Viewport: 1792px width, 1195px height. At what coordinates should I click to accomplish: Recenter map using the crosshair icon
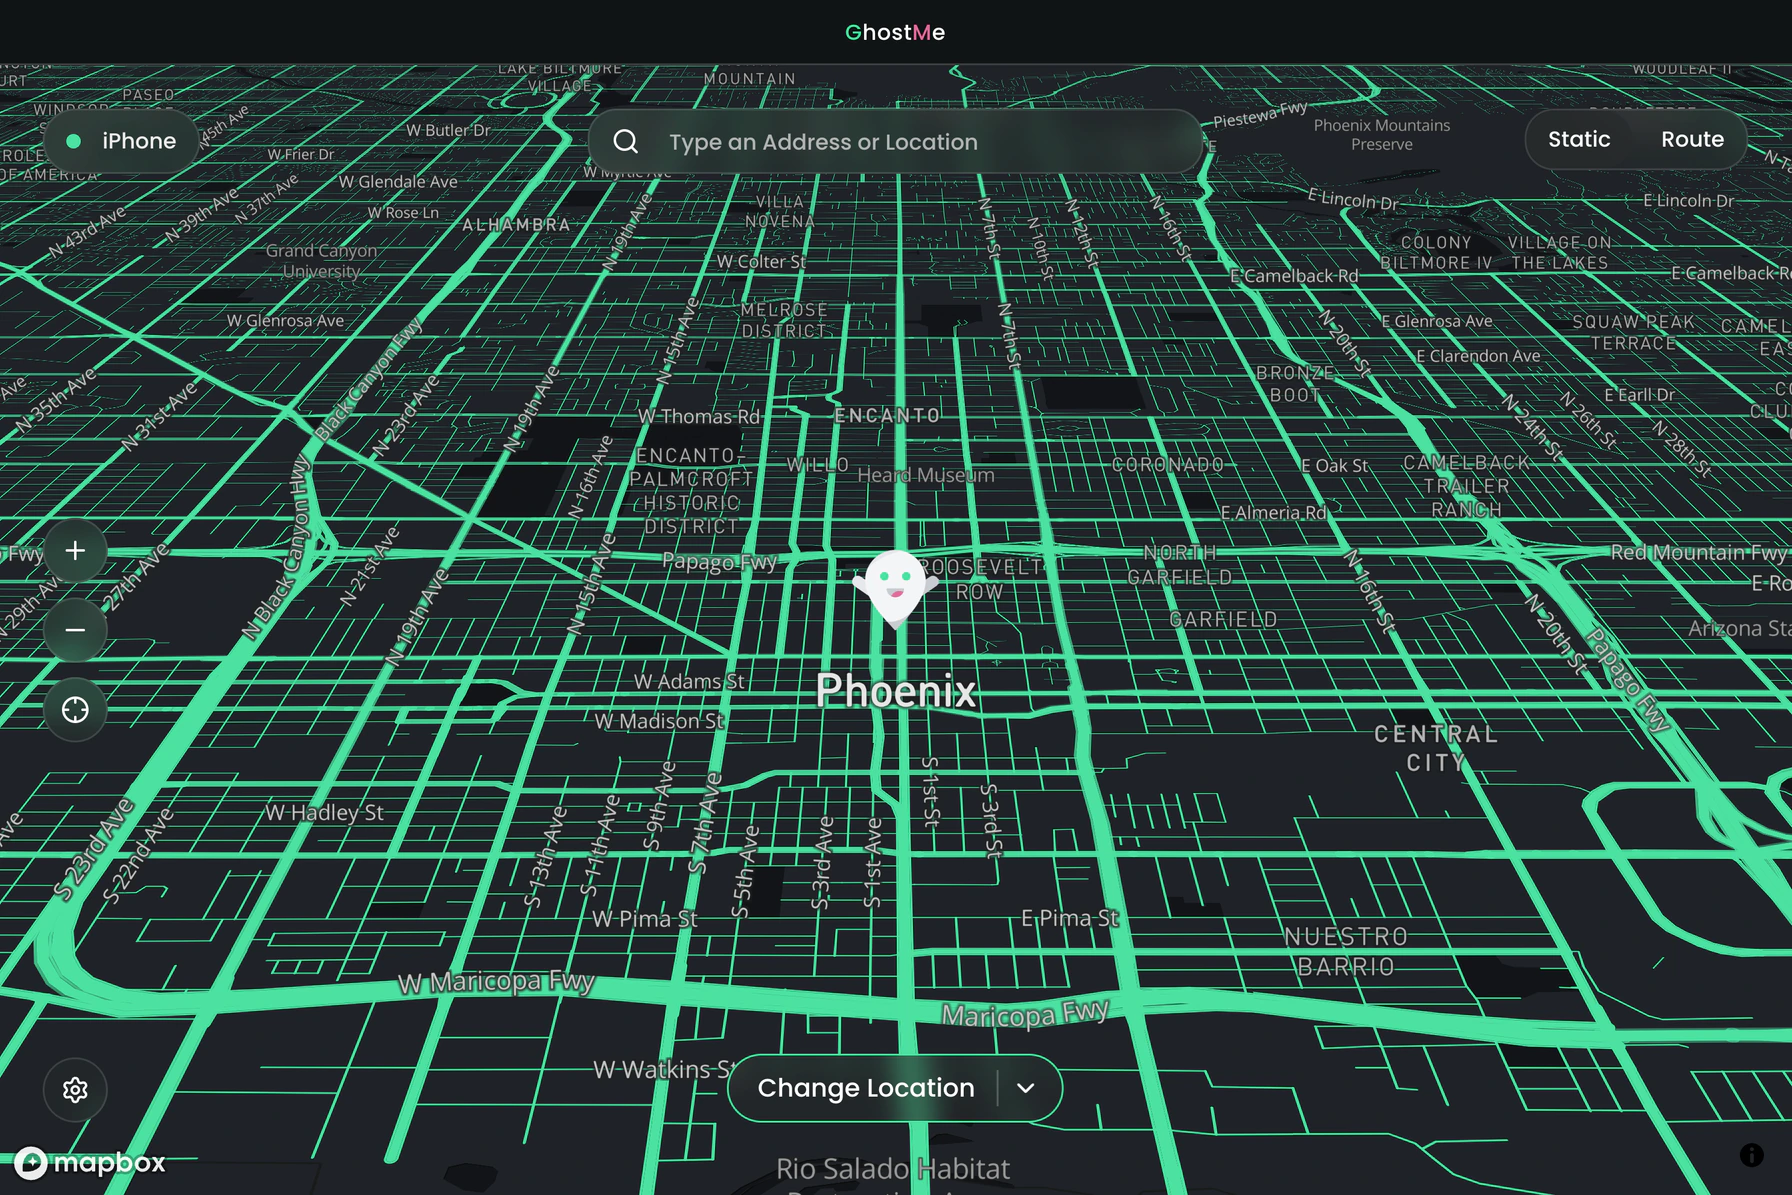click(x=75, y=710)
